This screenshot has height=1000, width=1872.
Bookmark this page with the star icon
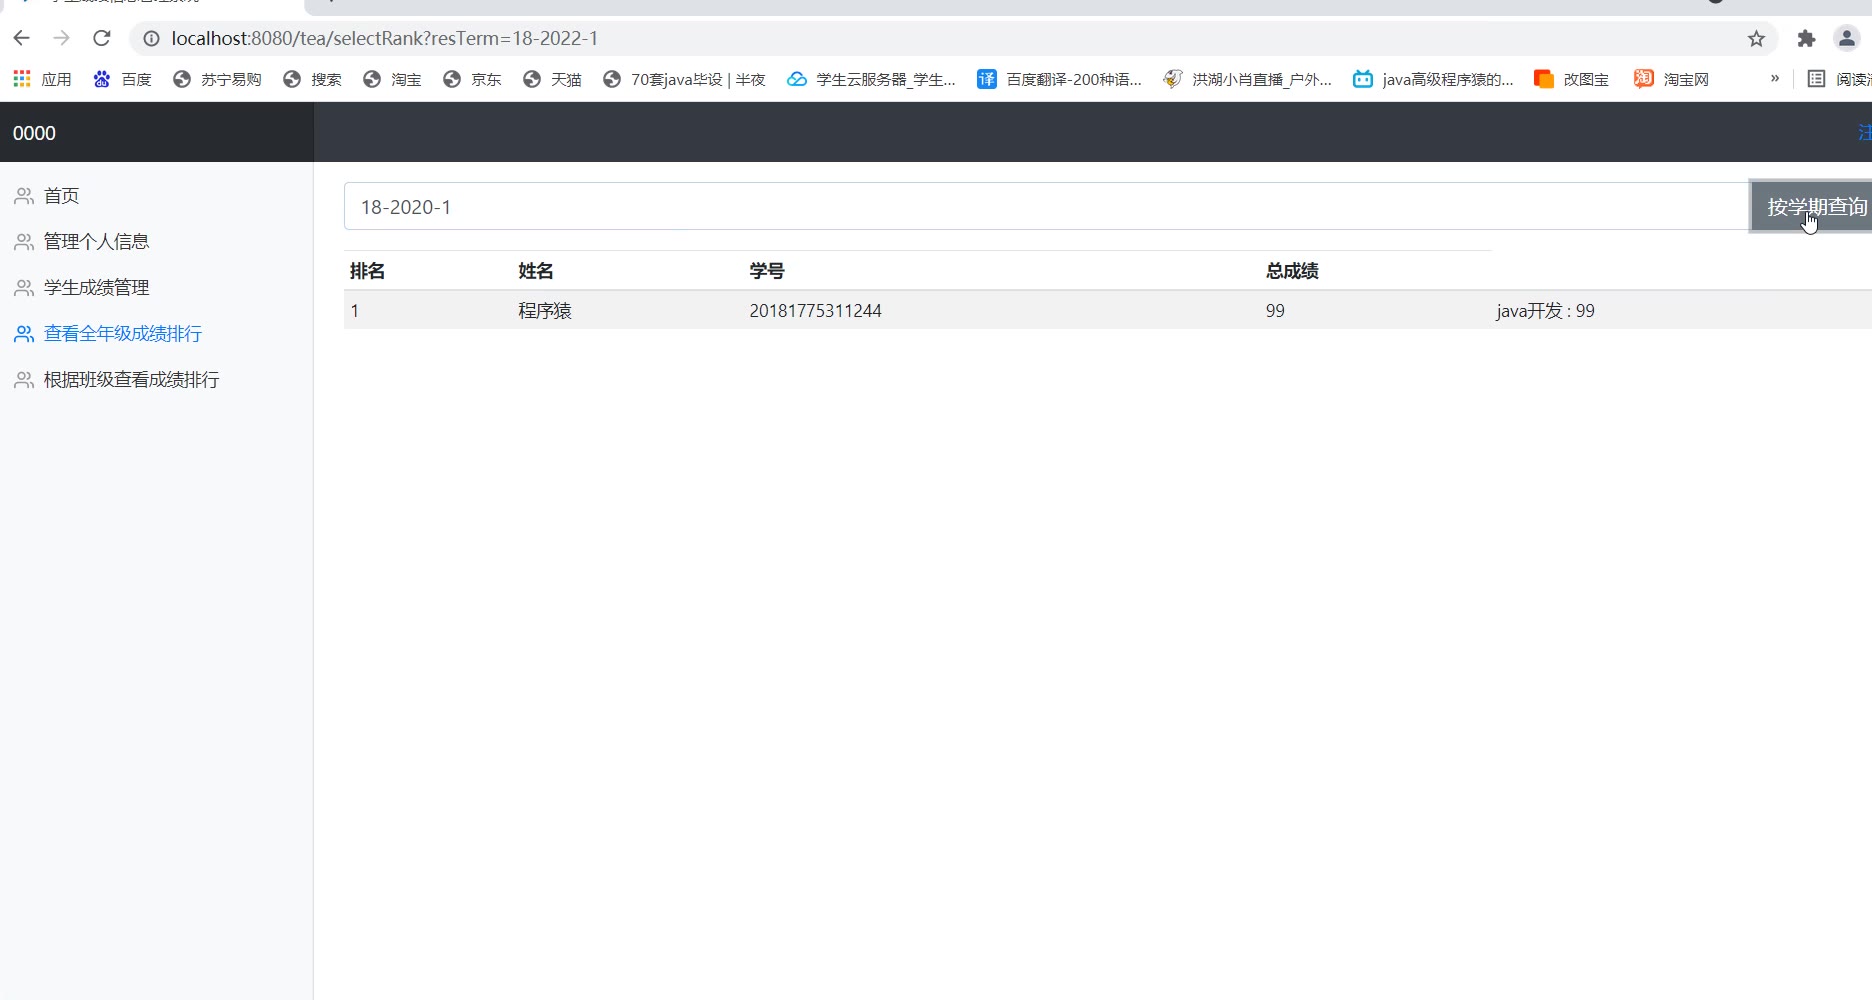coord(1756,38)
